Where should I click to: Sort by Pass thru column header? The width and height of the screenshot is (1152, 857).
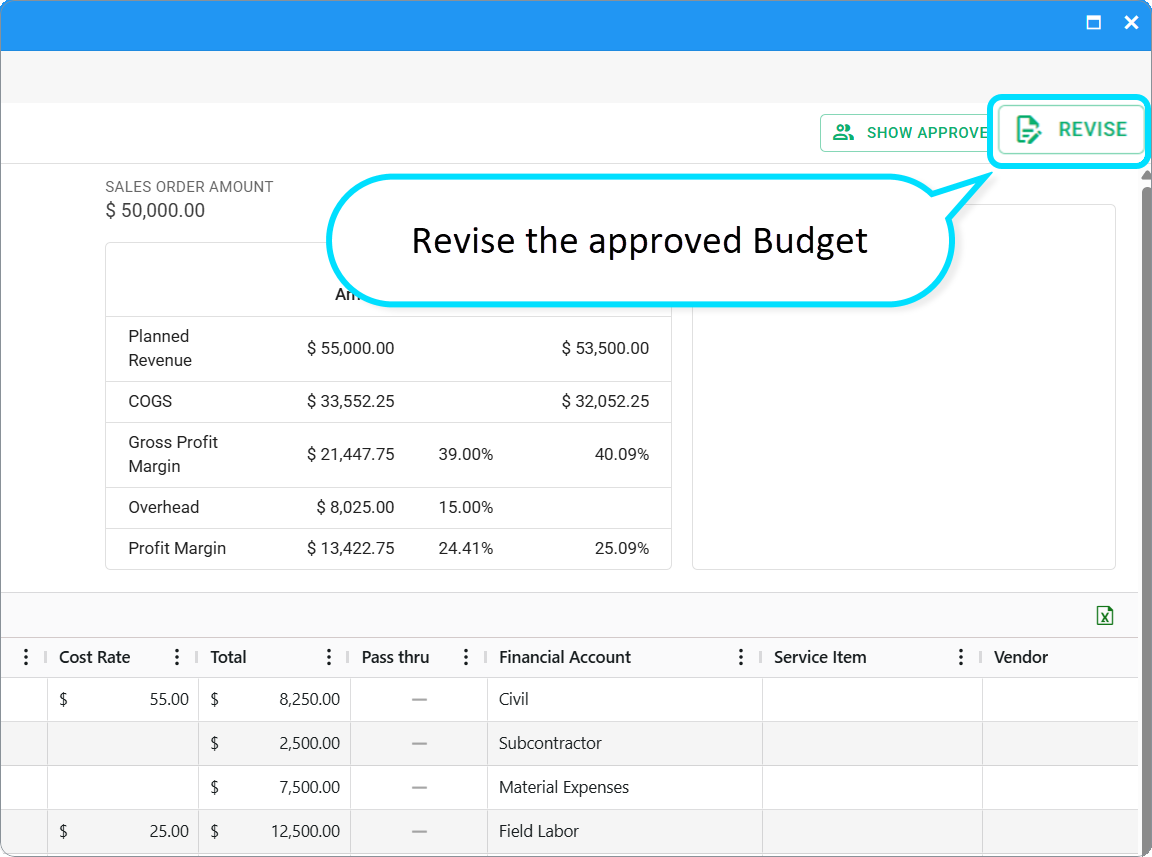(x=395, y=657)
